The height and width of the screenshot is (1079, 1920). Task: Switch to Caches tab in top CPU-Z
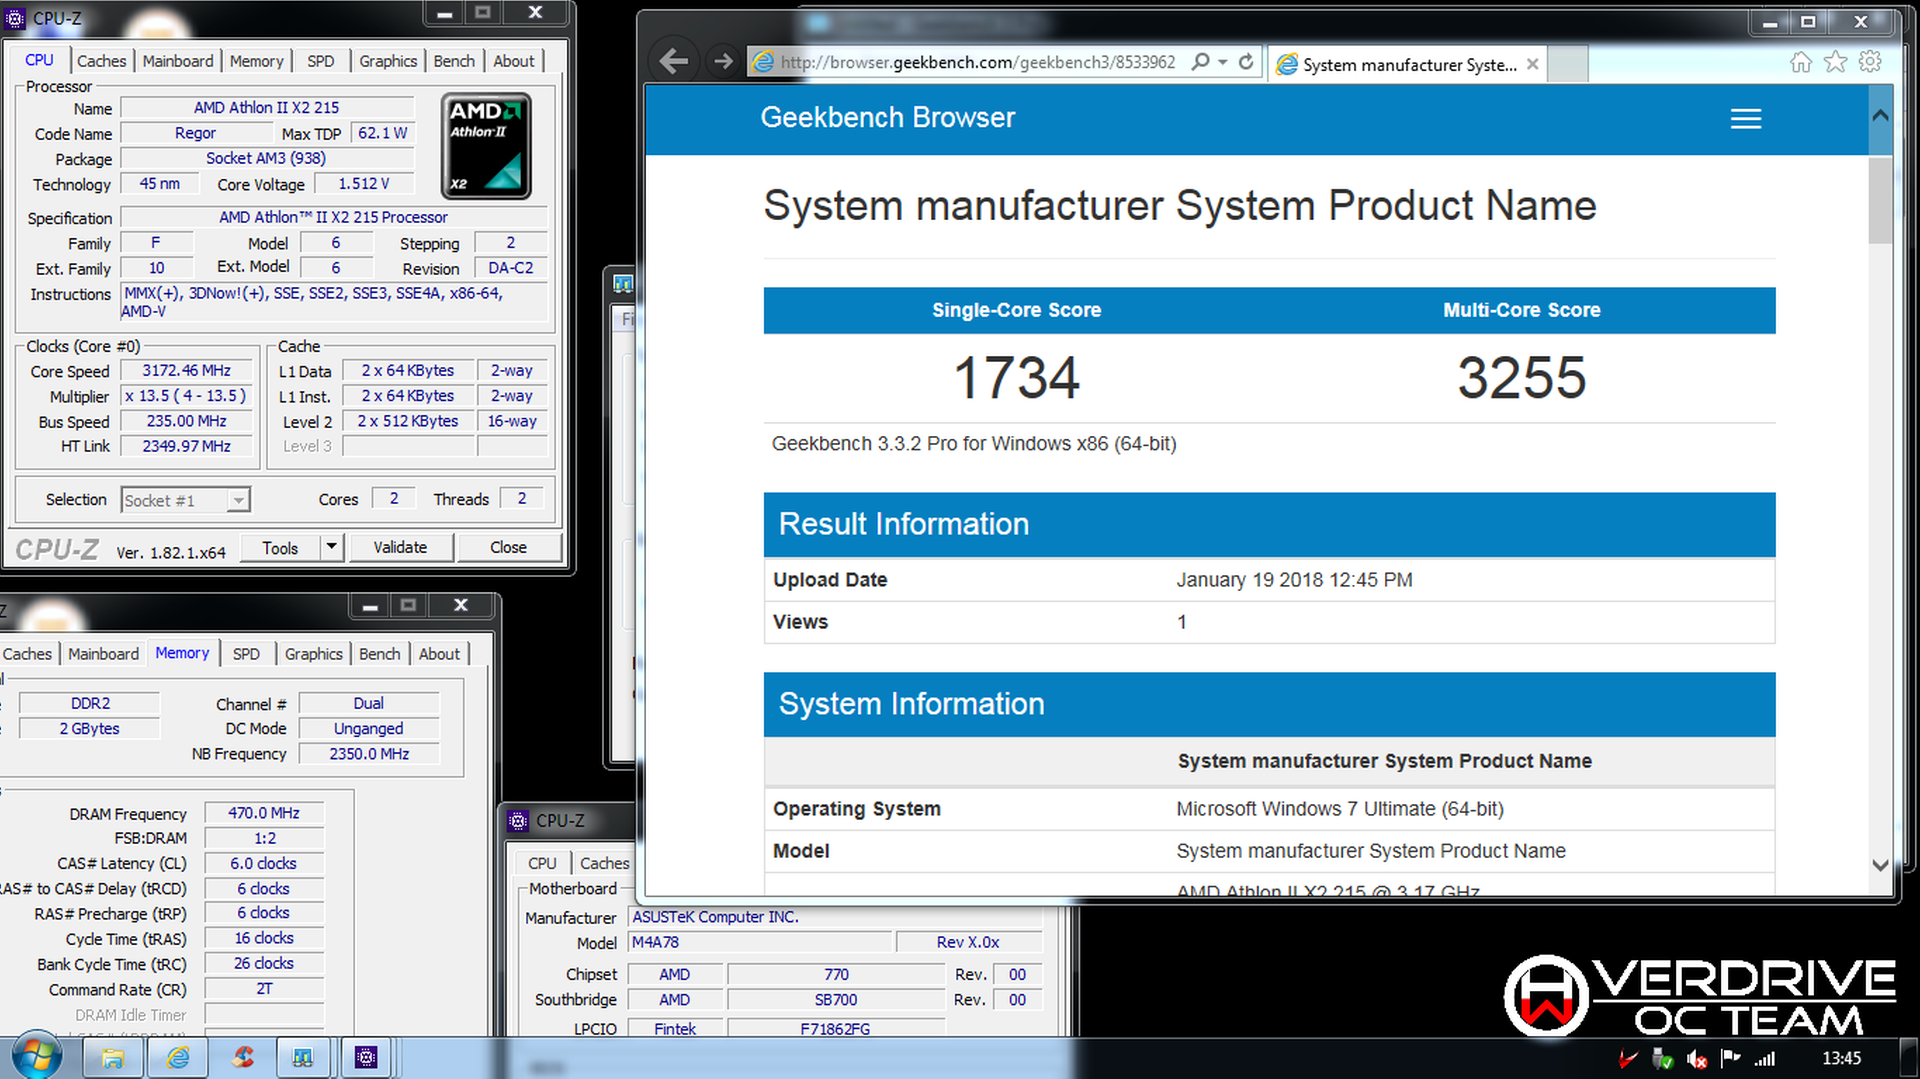point(101,61)
